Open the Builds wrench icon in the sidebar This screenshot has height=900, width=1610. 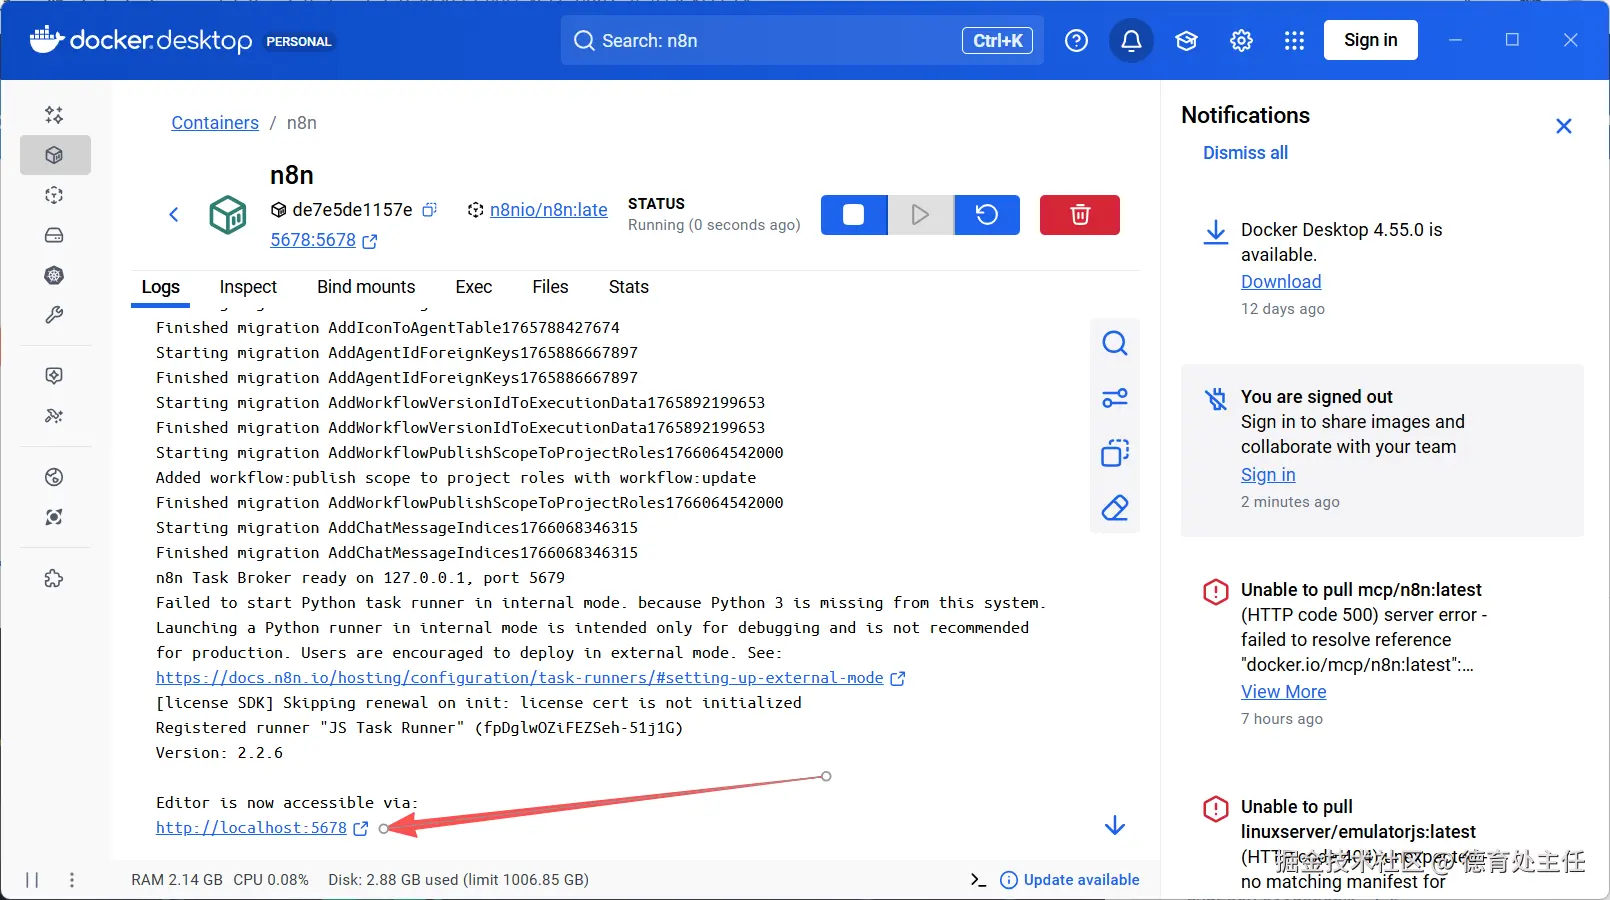54,315
